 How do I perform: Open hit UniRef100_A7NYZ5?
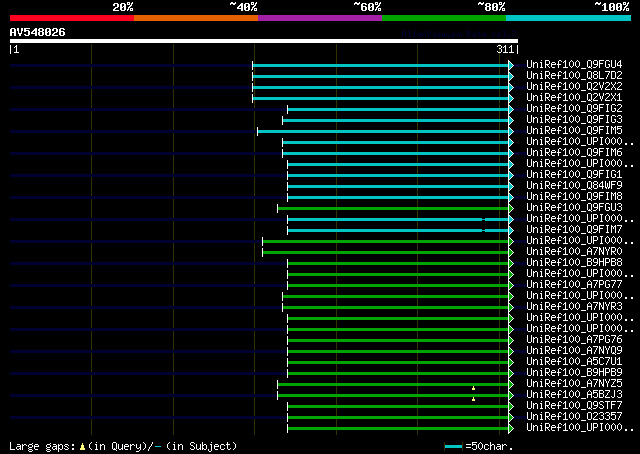point(574,384)
